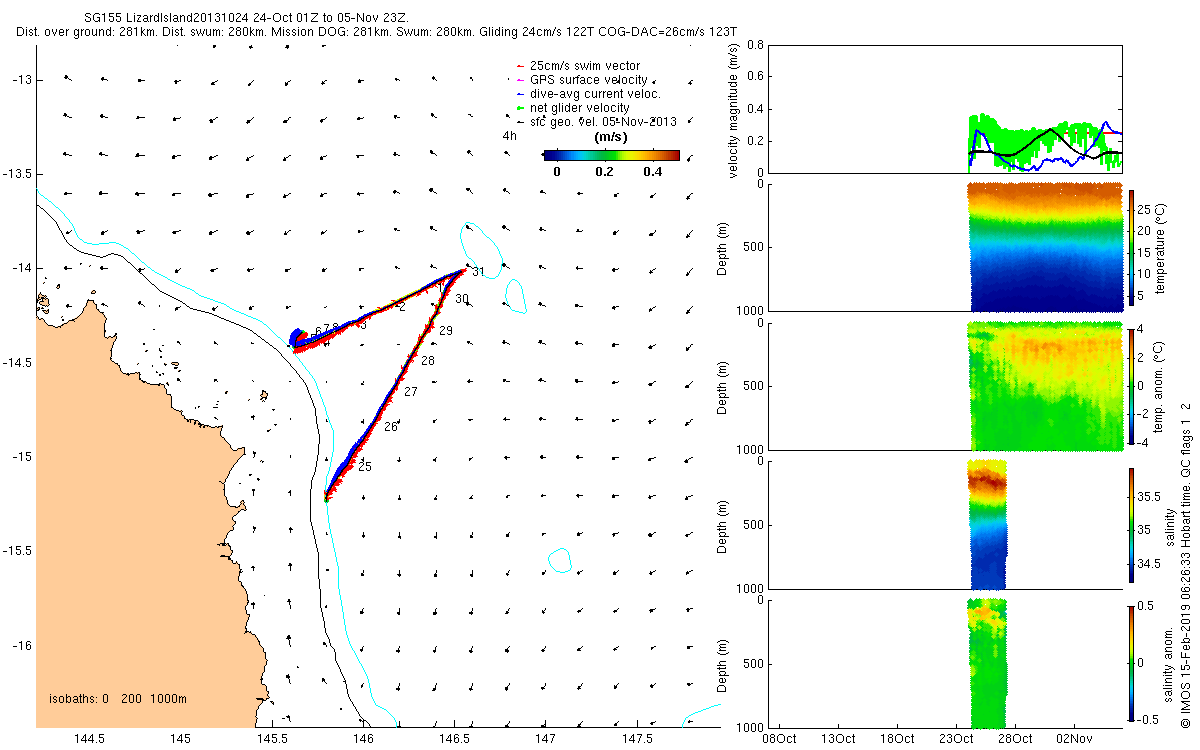Viewport: 1200px width, 750px height.
Task: Click the '-15.5' latitude tick label
Action: (x=16, y=551)
